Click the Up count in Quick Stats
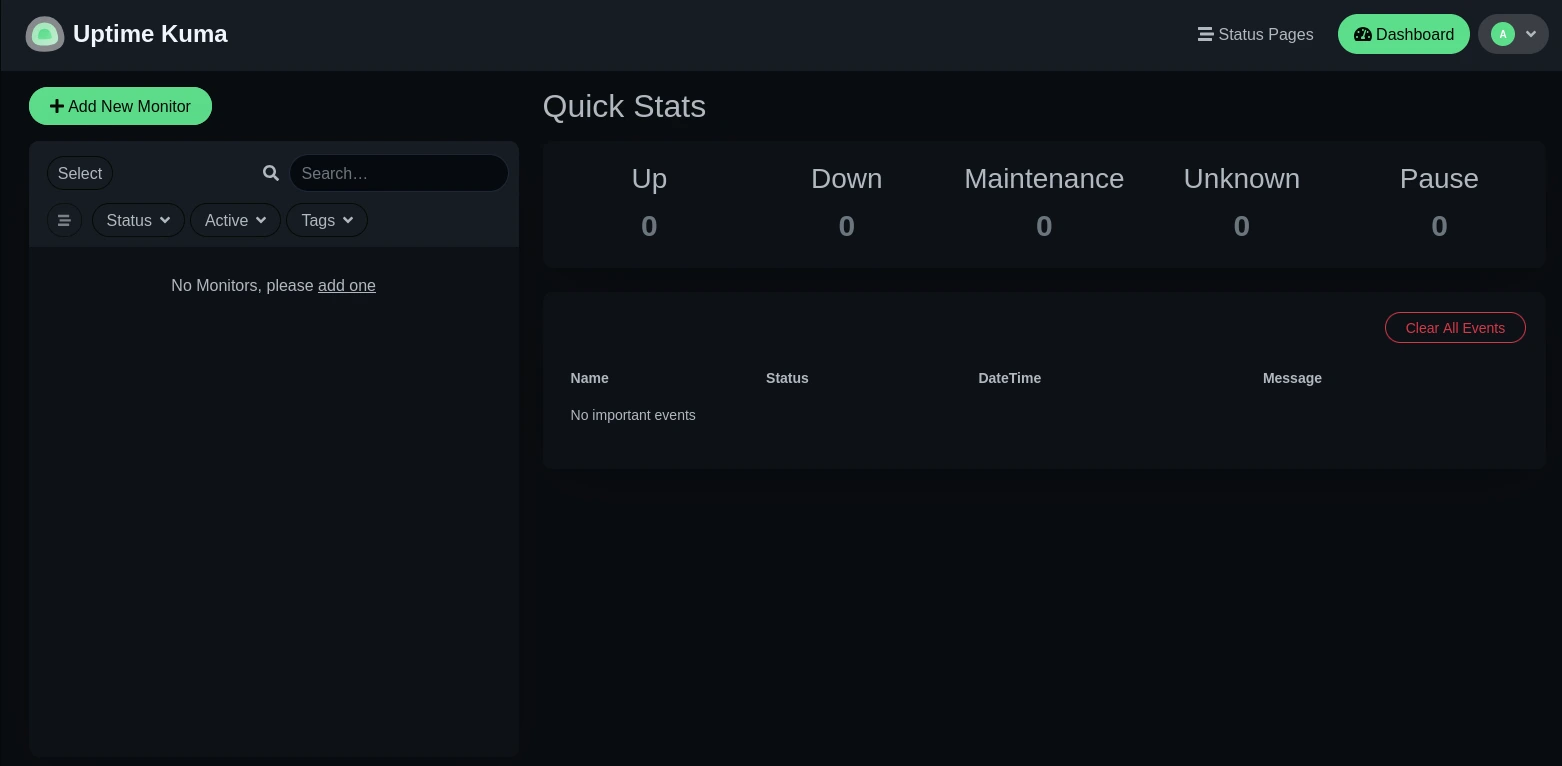This screenshot has height=766, width=1562. (x=649, y=226)
